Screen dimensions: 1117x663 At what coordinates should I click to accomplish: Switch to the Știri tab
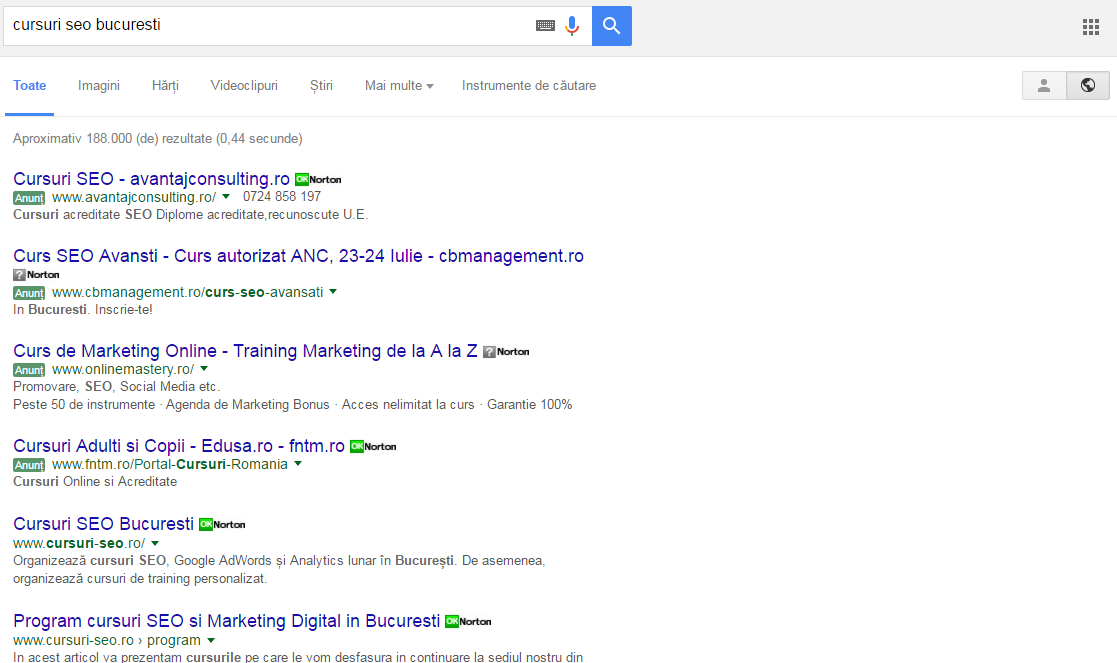321,85
